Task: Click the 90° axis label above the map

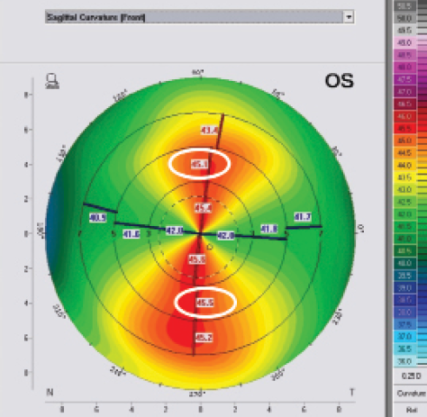Action: (x=198, y=72)
